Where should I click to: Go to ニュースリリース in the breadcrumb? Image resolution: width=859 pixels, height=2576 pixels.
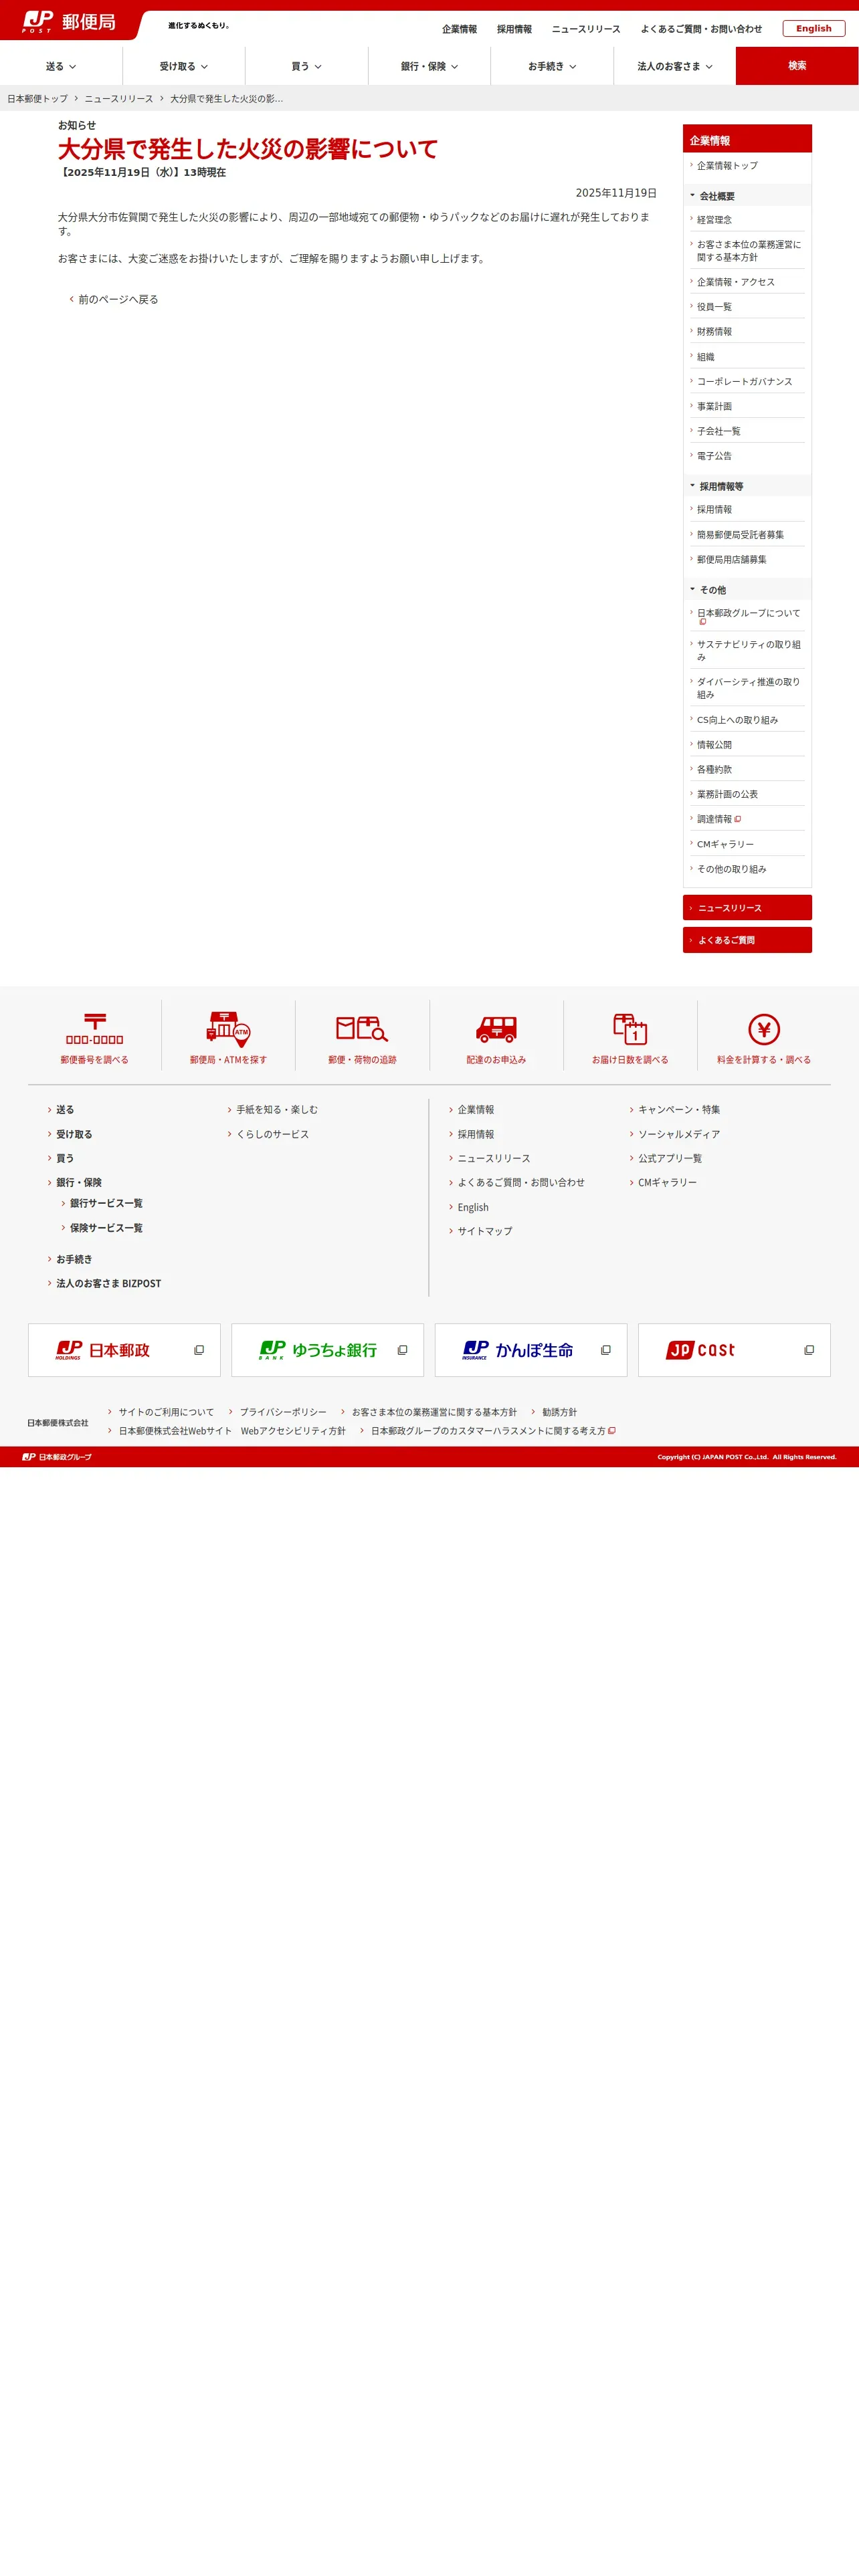(x=119, y=99)
